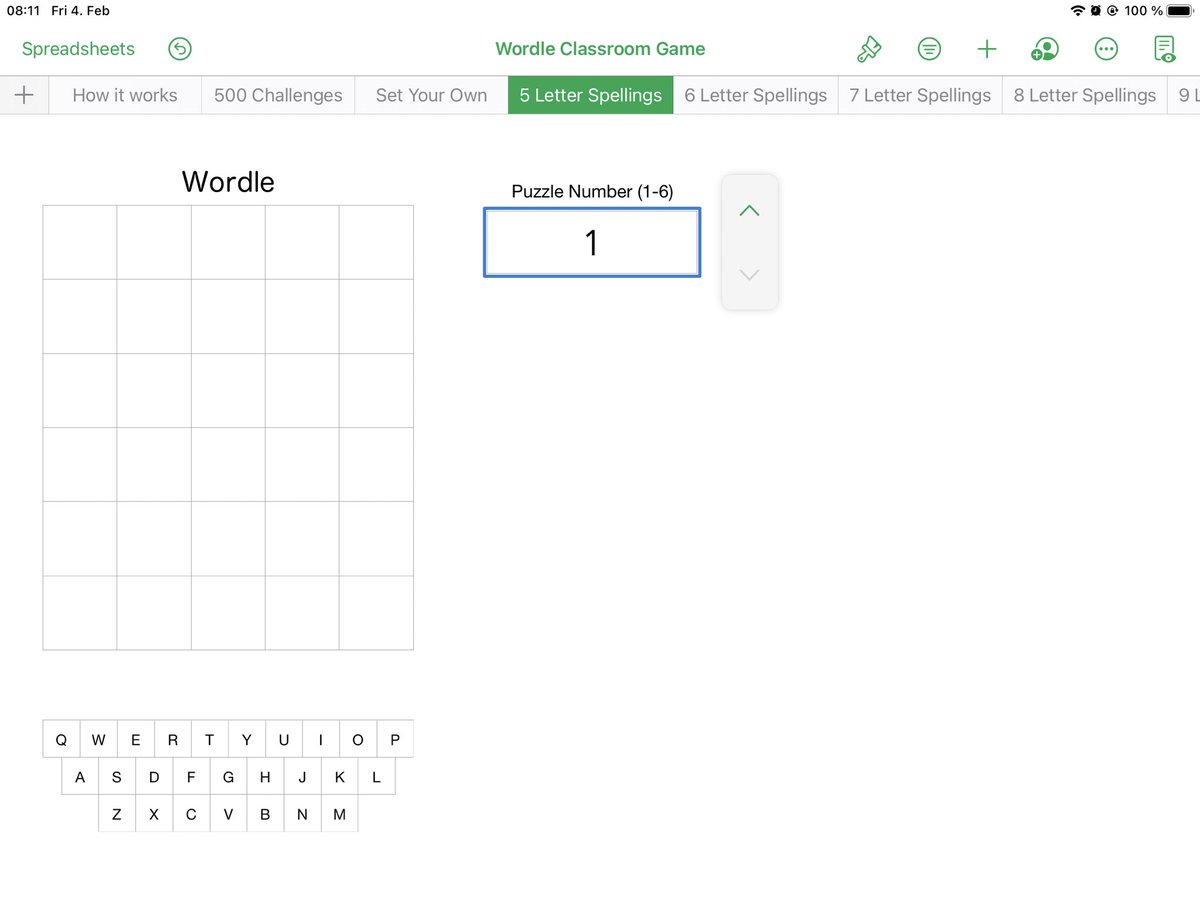Go back to Spreadsheets

point(78,49)
